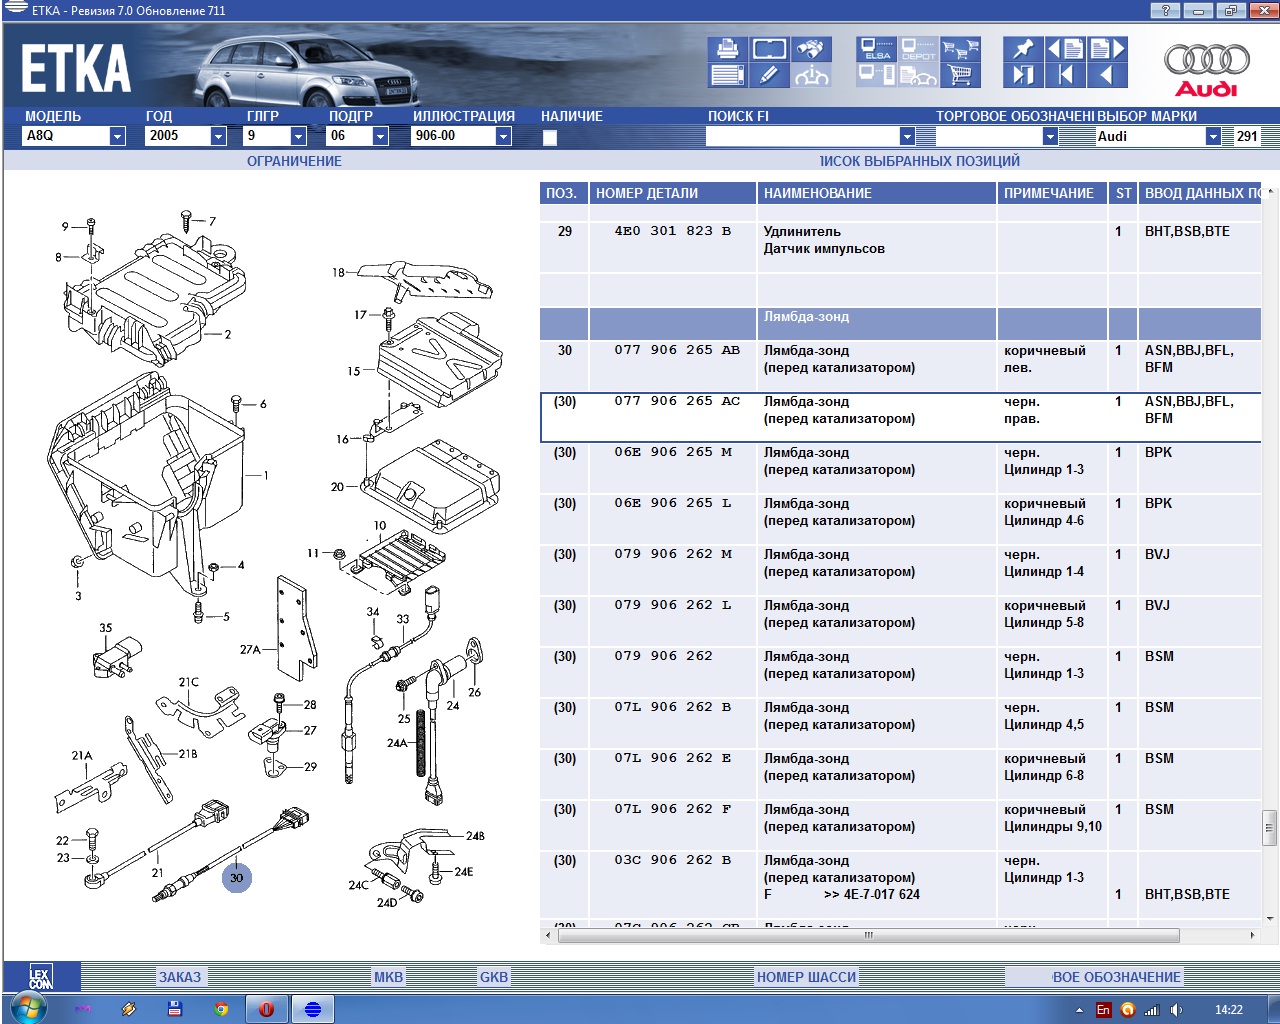This screenshot has height=1024, width=1280.
Task: Click the multiple shopping carts icon
Action: click(960, 48)
